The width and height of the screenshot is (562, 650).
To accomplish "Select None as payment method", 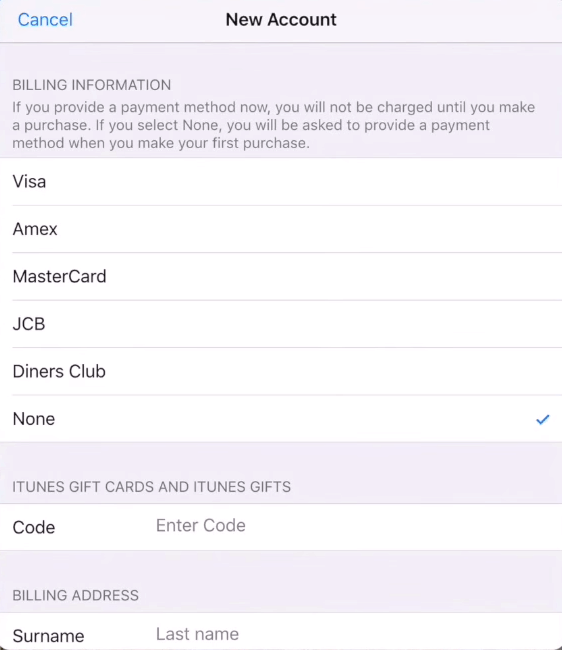I will pyautogui.click(x=281, y=419).
